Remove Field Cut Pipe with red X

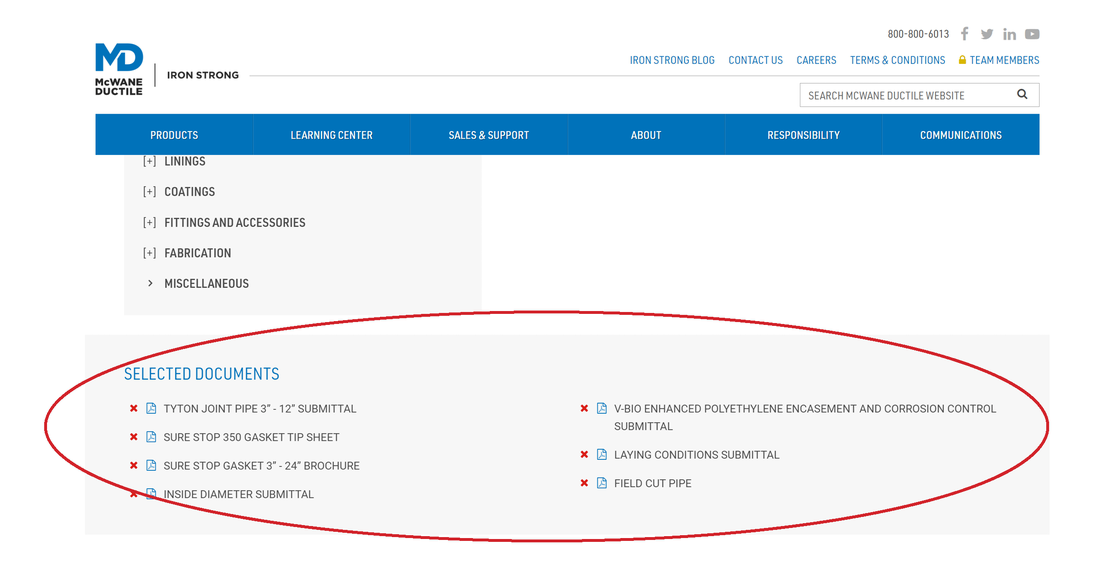(584, 482)
